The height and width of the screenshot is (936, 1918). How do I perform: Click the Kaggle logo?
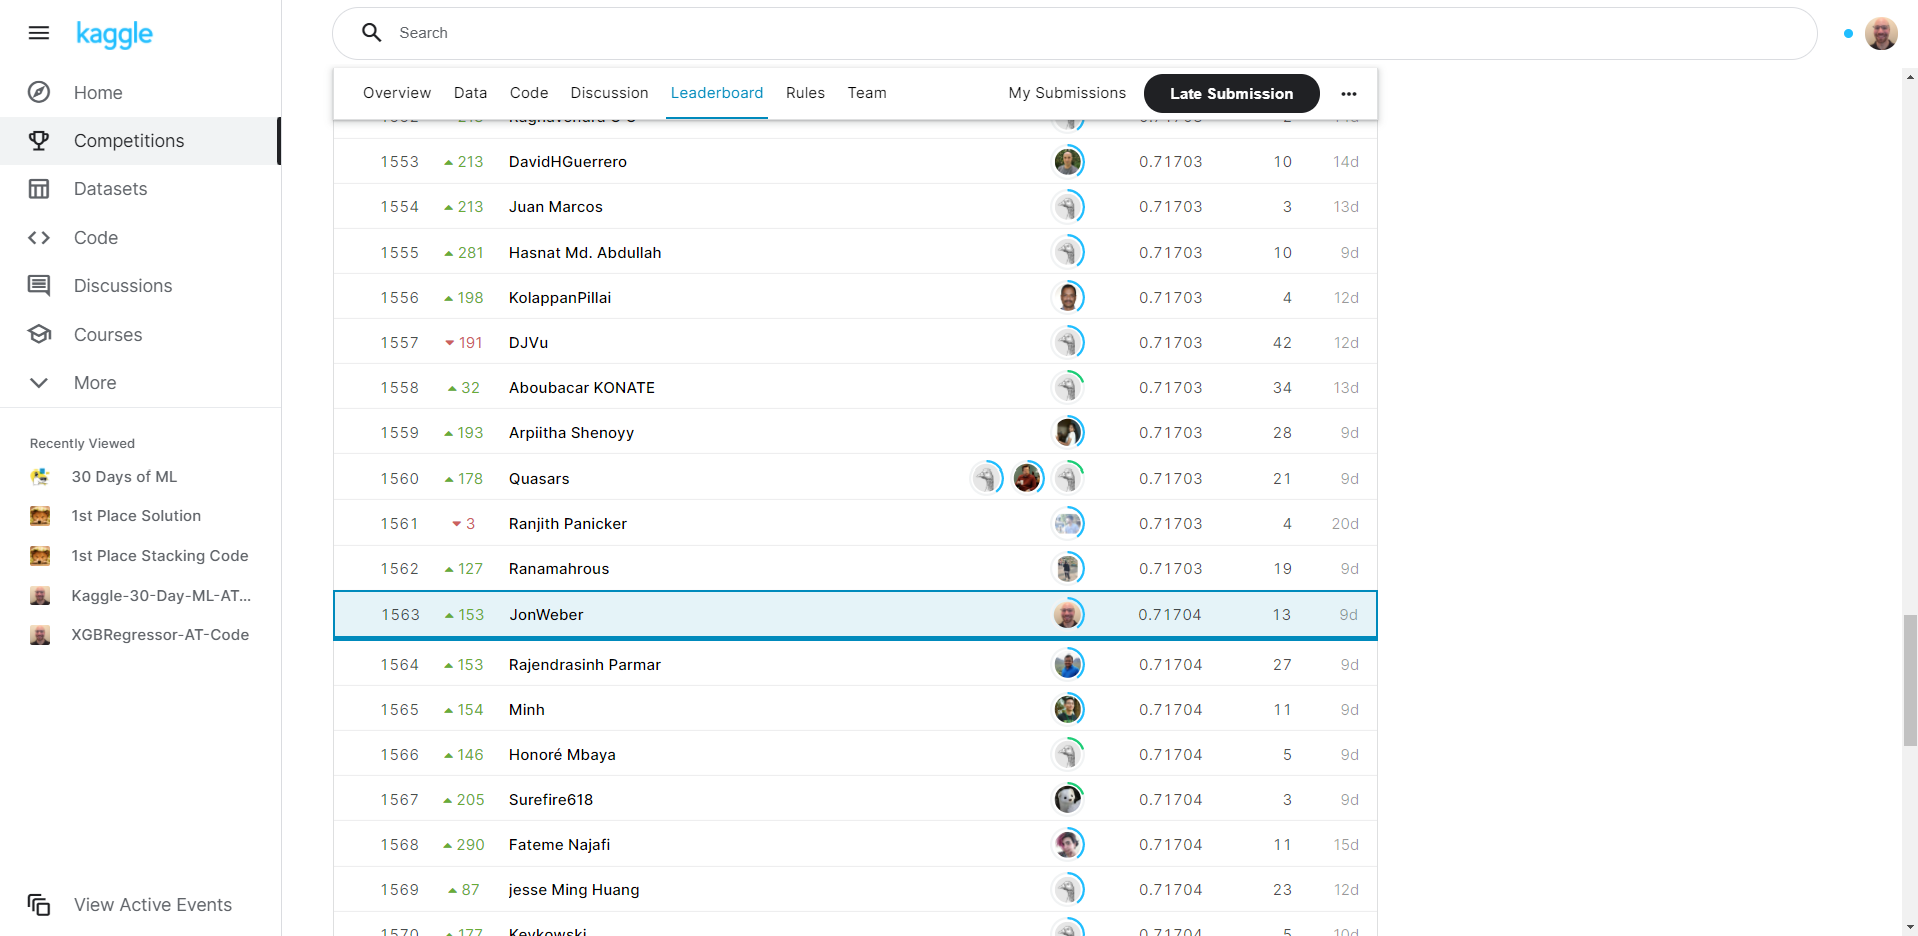tap(114, 34)
